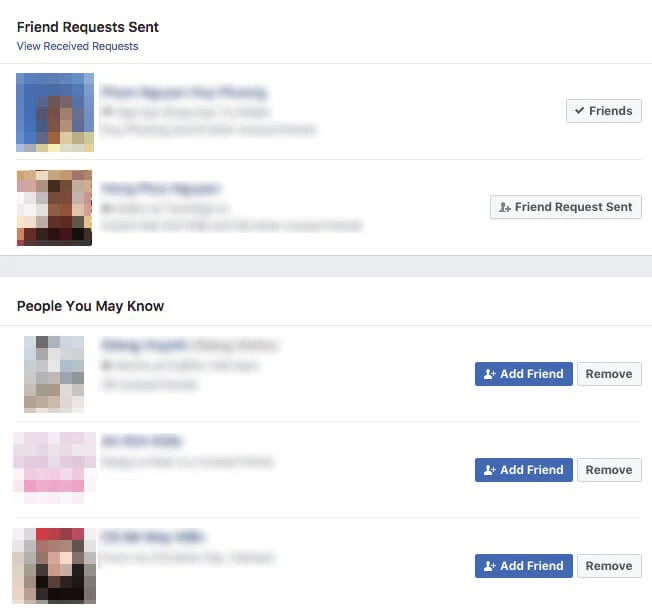
Task: Open the Friends checkmark button
Action: point(603,111)
